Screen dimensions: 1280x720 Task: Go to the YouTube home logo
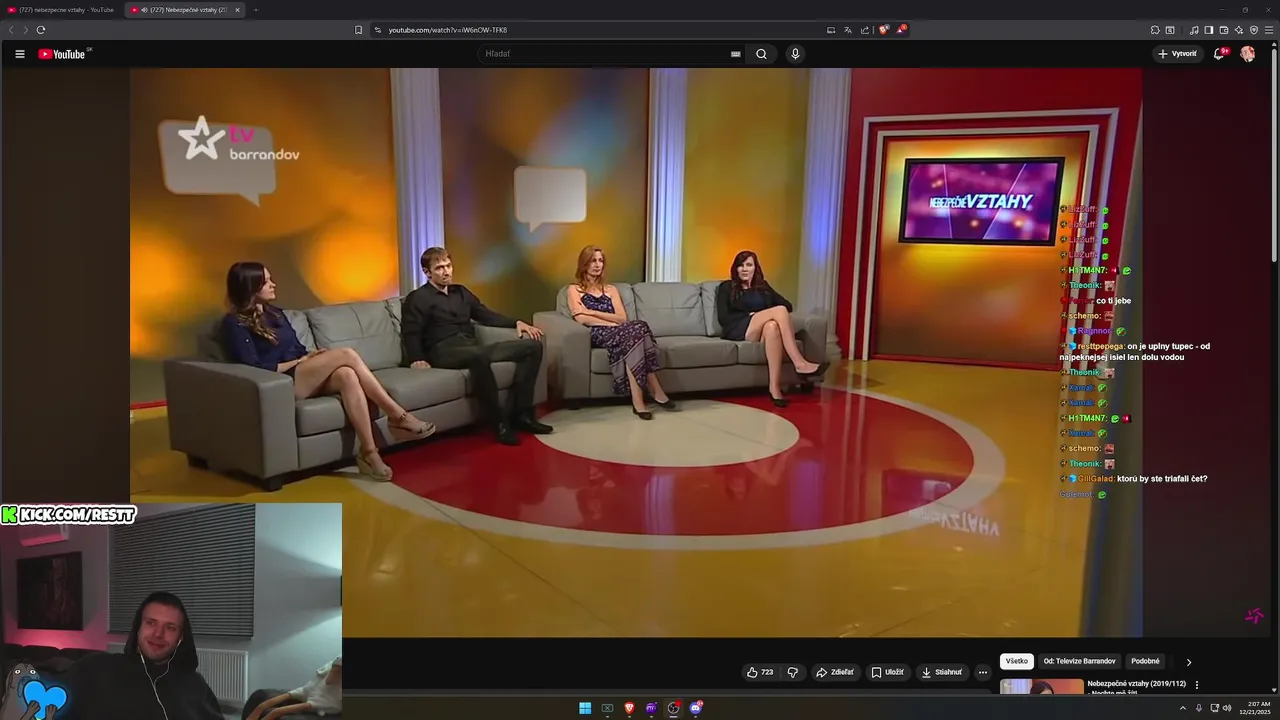point(62,54)
